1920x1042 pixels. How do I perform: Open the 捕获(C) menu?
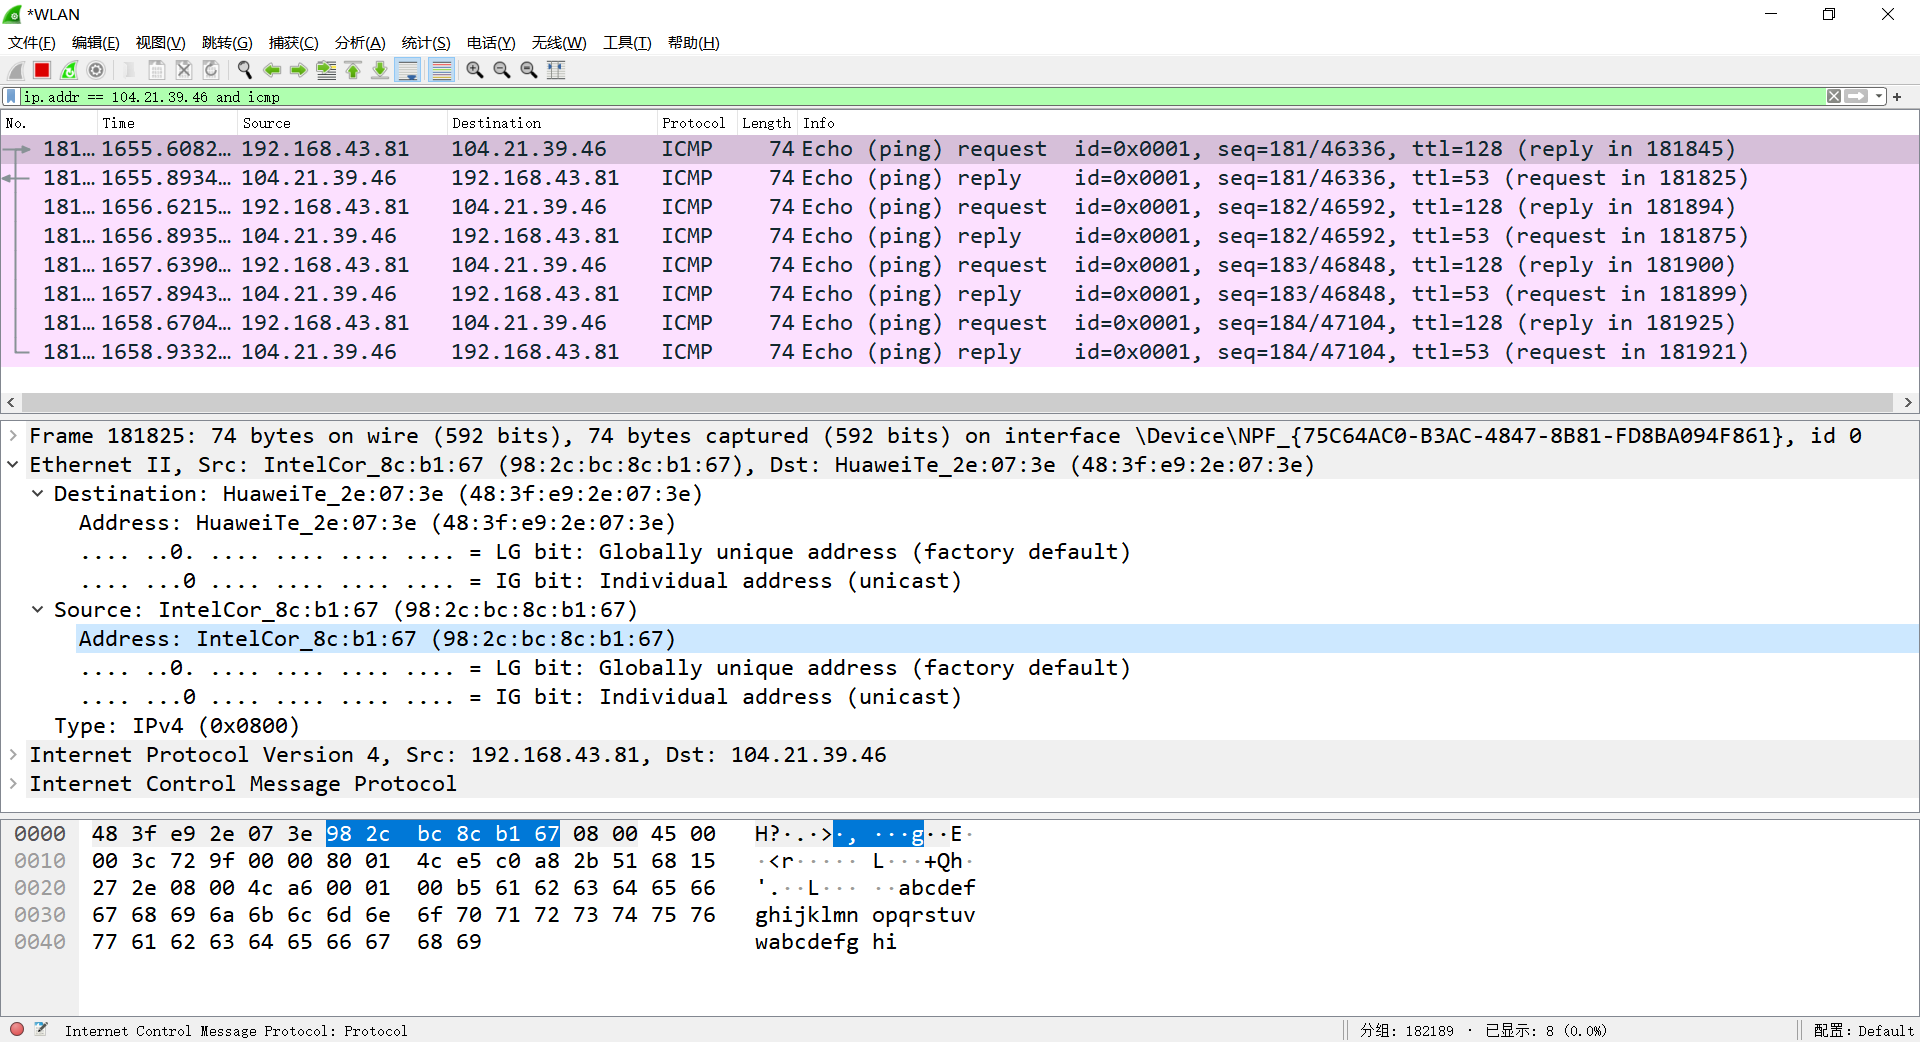tap(293, 43)
